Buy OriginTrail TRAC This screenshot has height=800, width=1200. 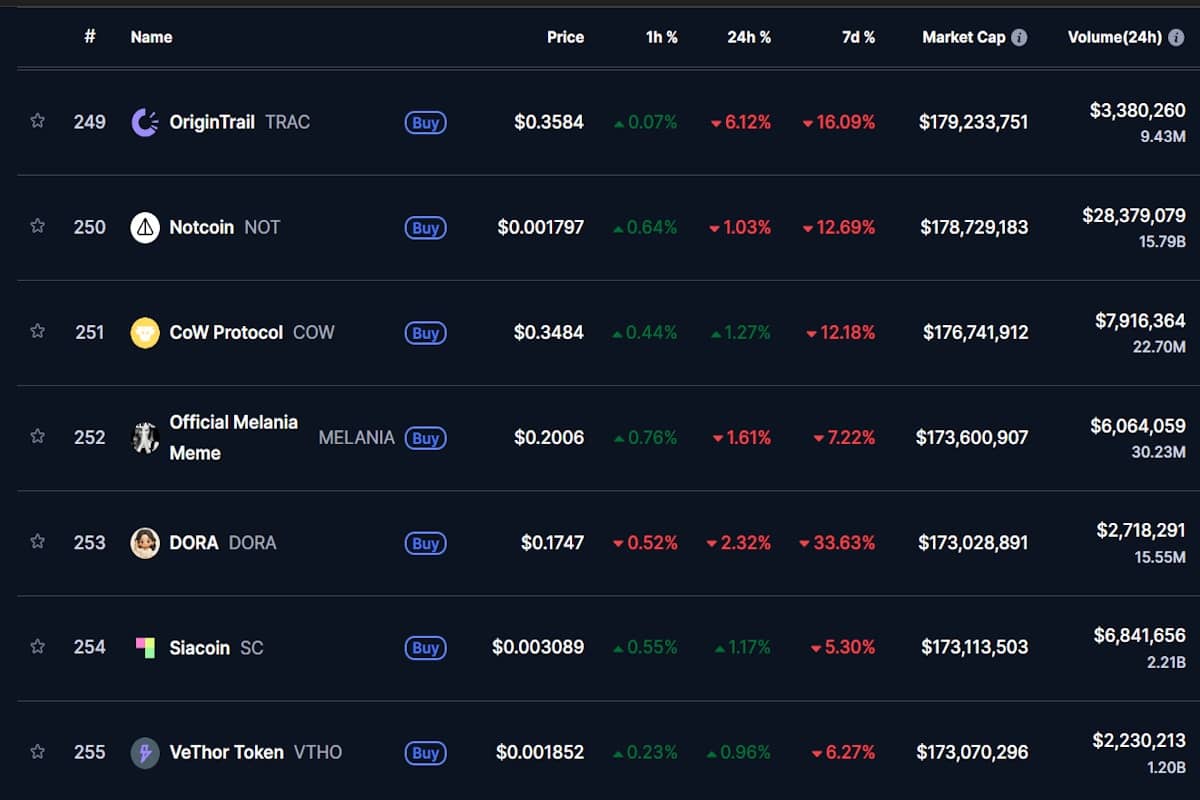(x=425, y=123)
